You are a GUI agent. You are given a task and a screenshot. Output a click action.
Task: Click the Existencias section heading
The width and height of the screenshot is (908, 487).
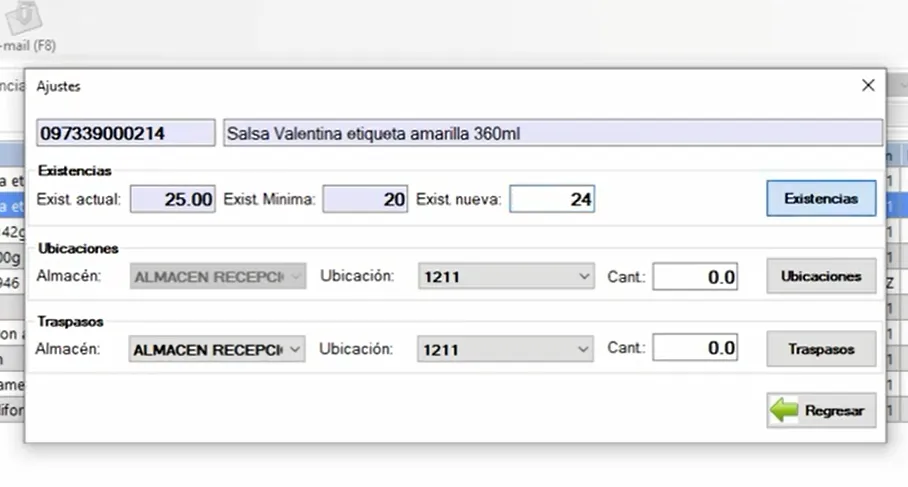pos(75,171)
